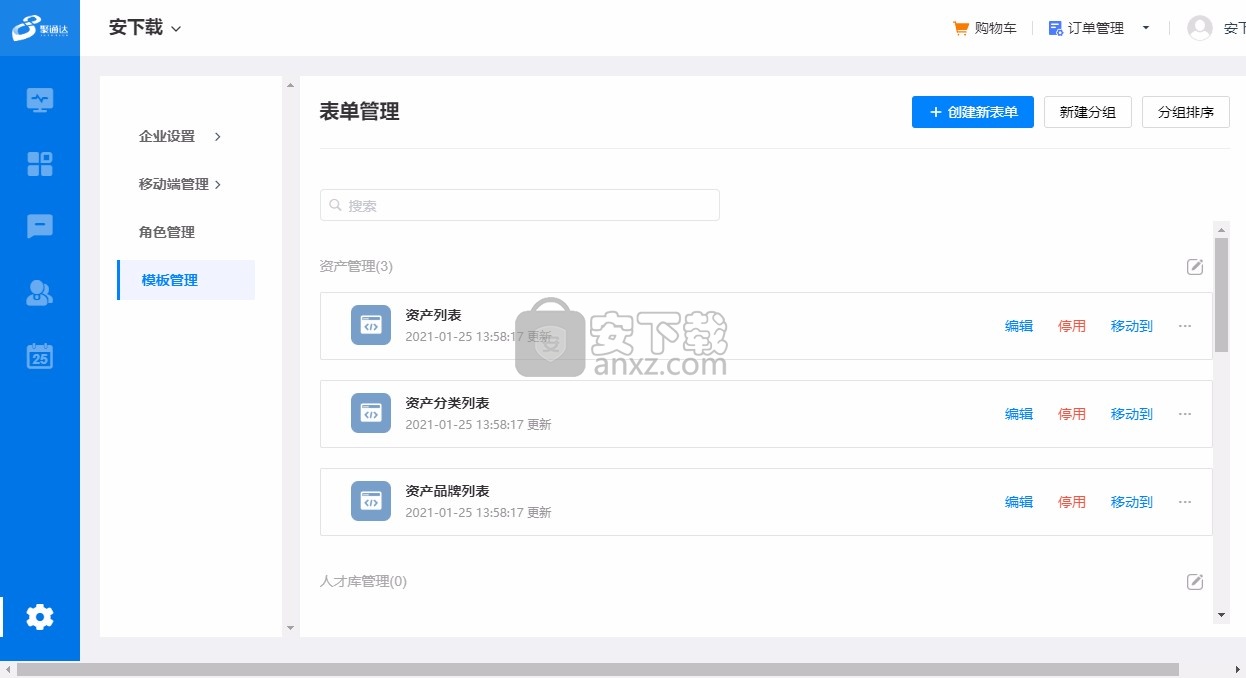Open the calendar sidebar icon
This screenshot has height=678, width=1246.
tap(40, 356)
